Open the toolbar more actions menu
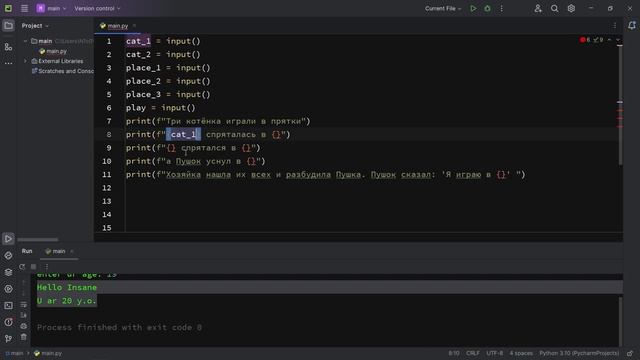The height and width of the screenshot is (360, 640). [502, 8]
